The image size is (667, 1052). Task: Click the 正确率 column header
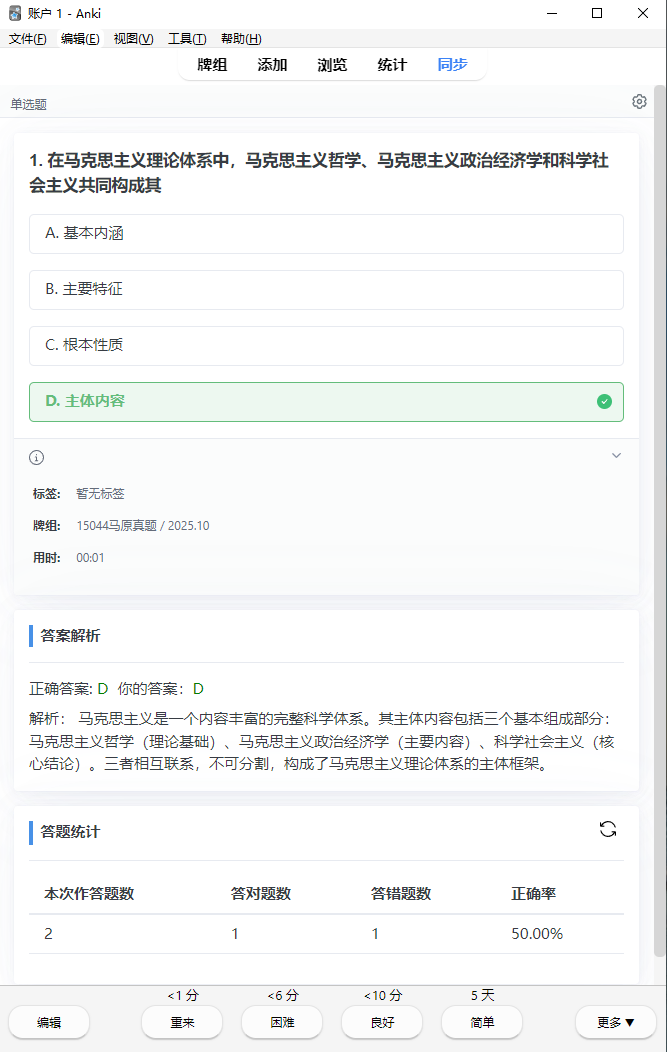(533, 894)
